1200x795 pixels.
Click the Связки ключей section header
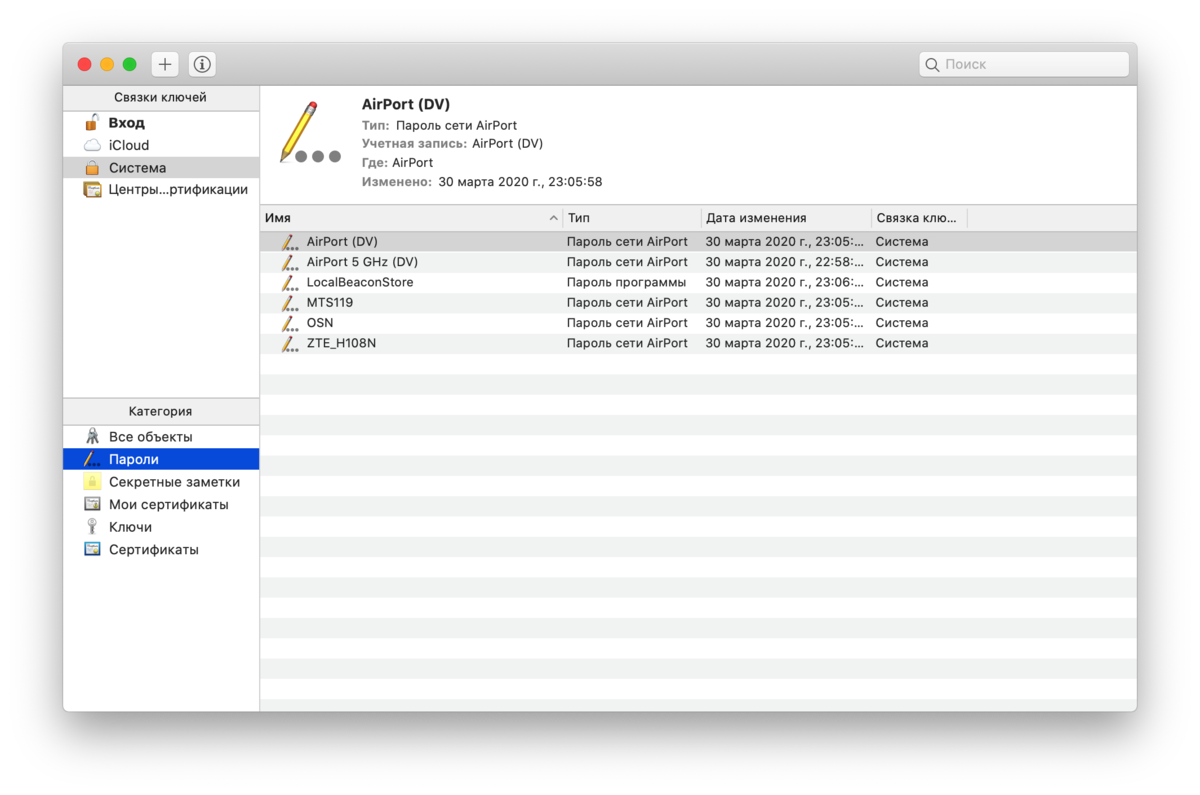(160, 98)
